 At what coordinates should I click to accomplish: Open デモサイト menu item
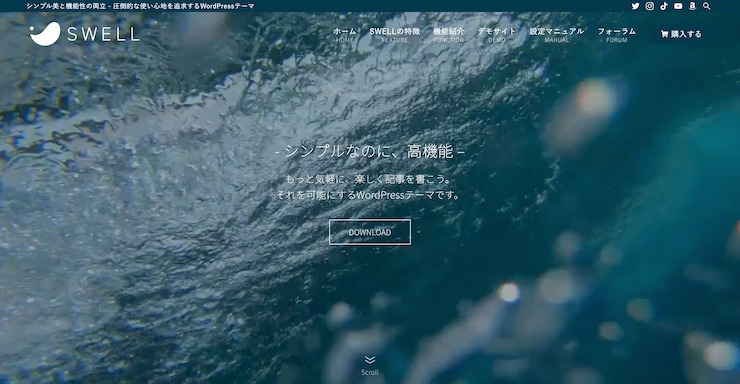(x=496, y=34)
